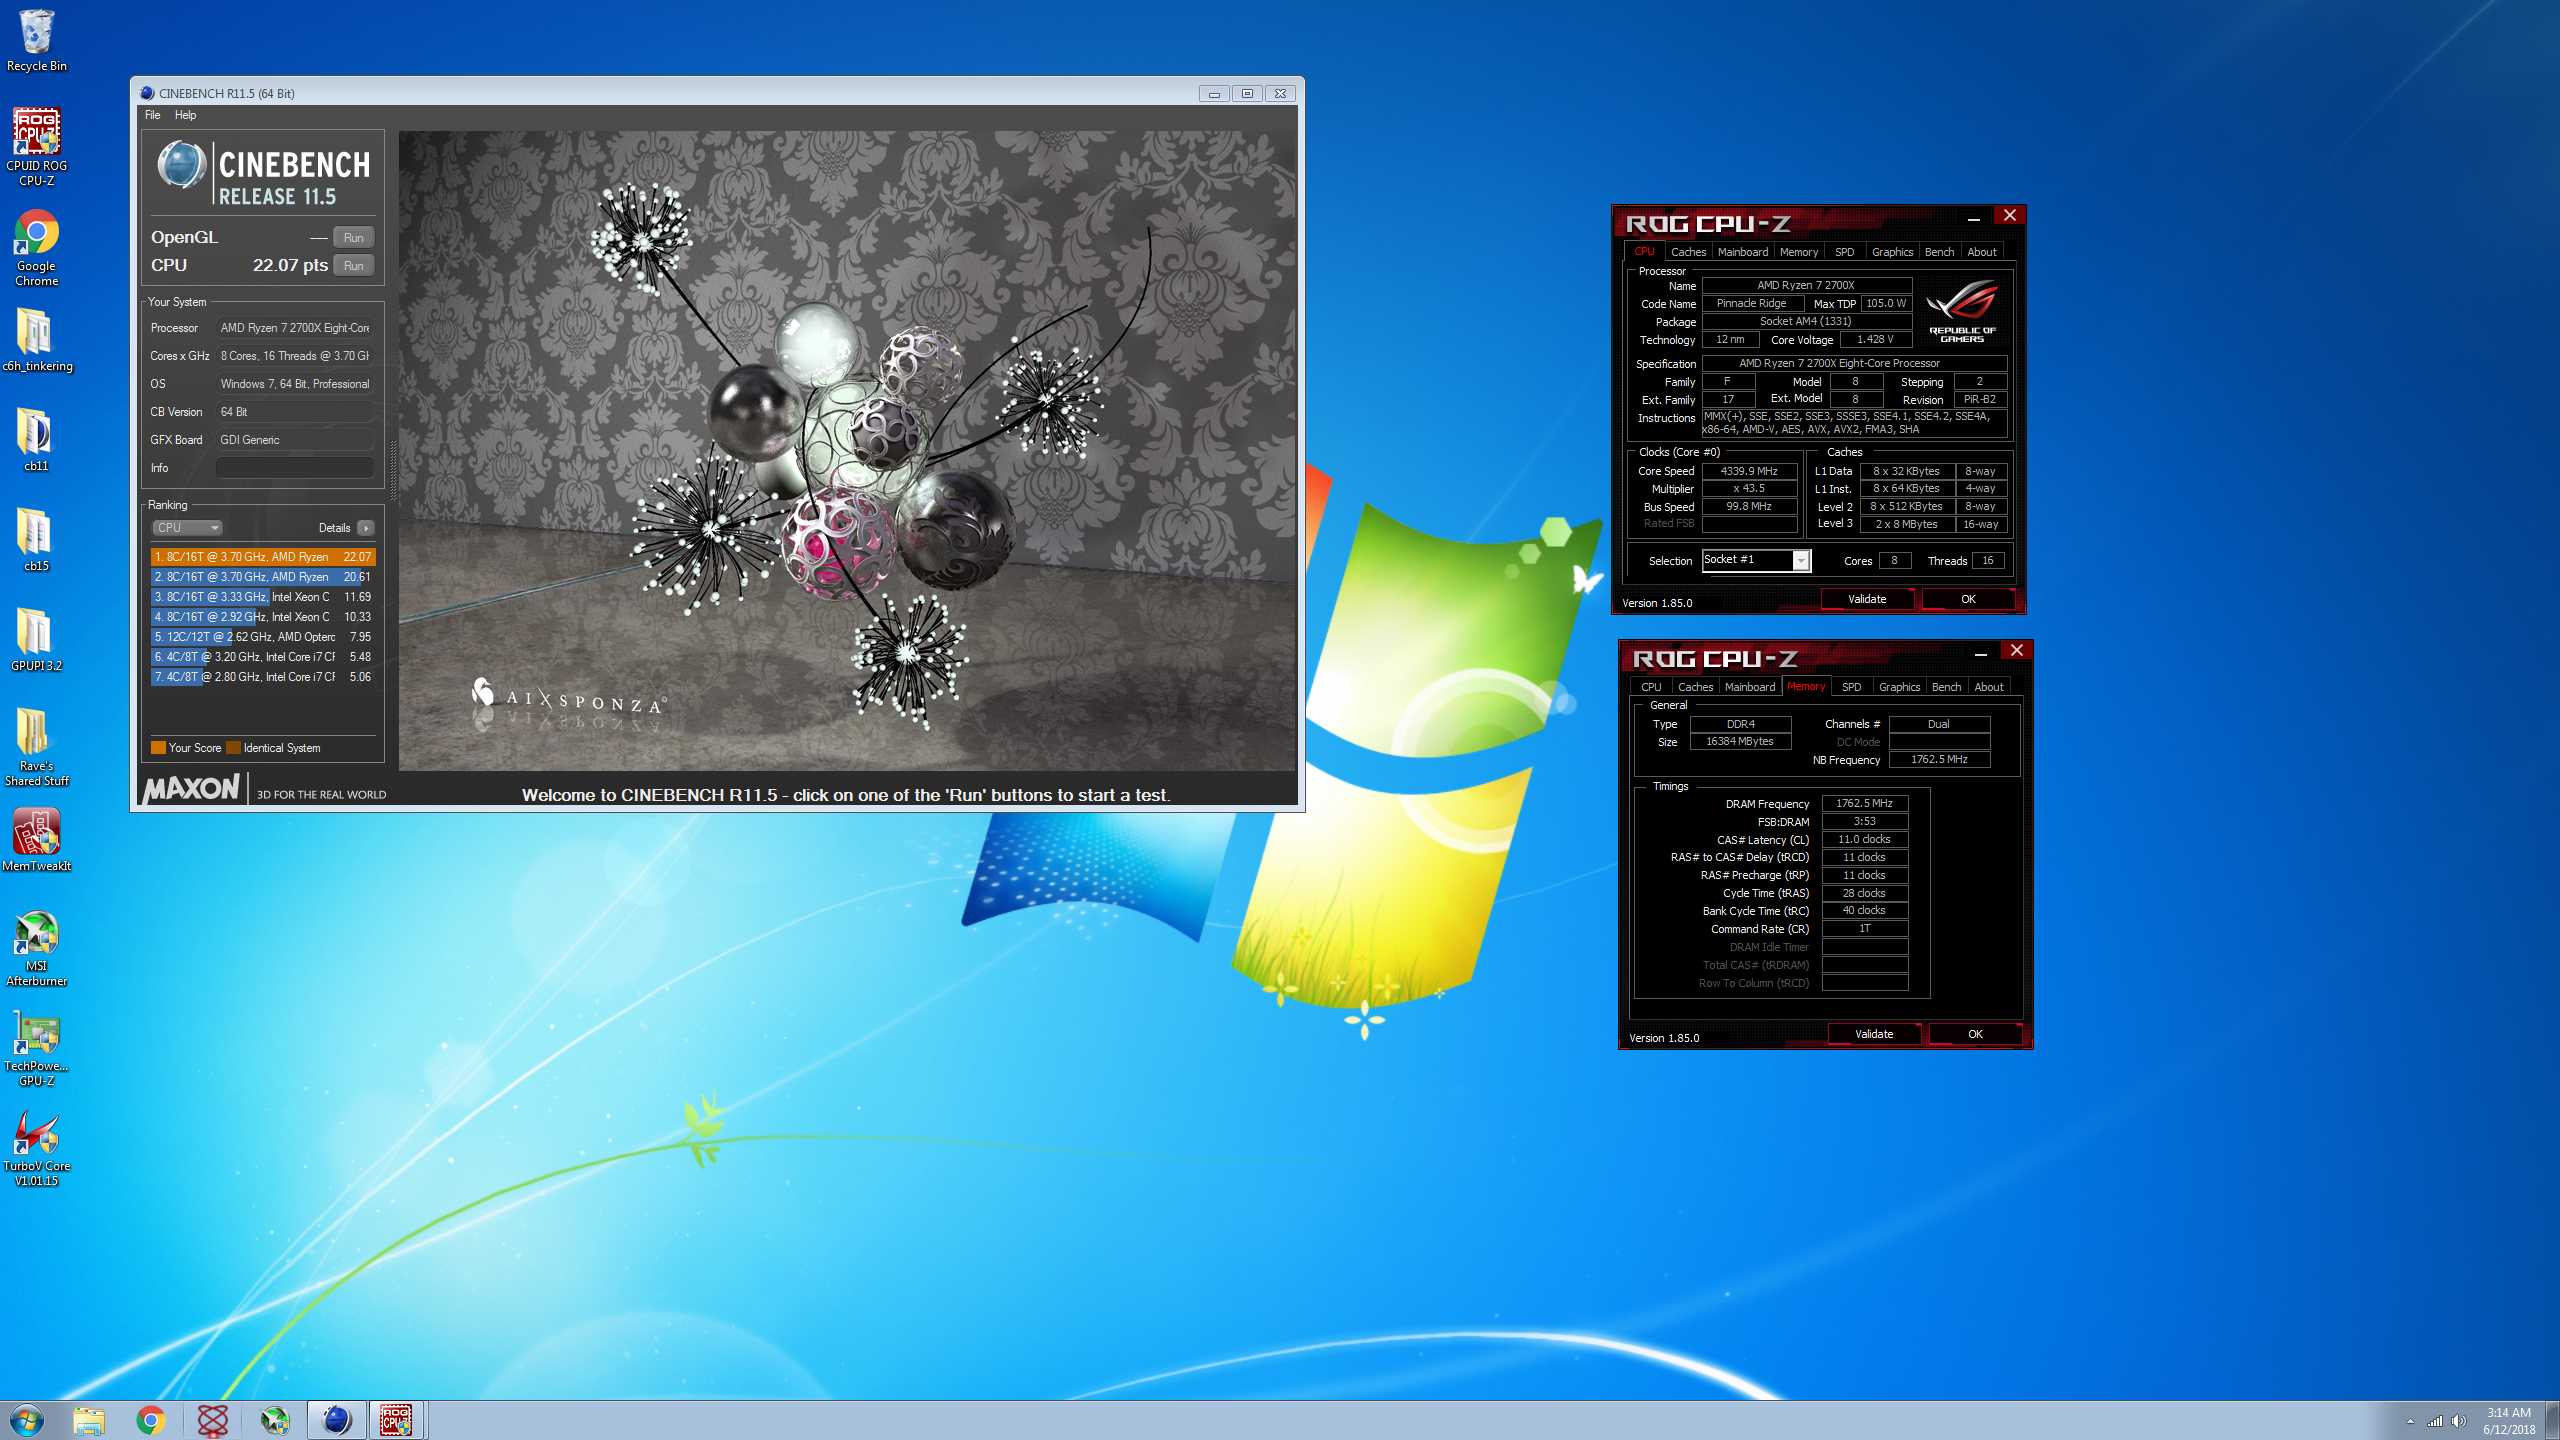Open Rave's Shared Stuff folder icon
Viewport: 2560px width, 1440px height.
pyautogui.click(x=37, y=747)
